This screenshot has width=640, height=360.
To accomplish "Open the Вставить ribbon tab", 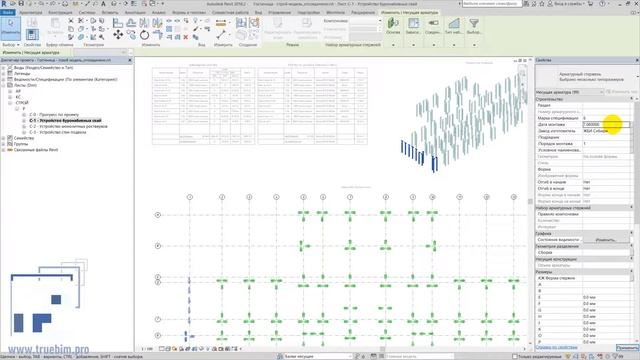I will coord(110,13).
